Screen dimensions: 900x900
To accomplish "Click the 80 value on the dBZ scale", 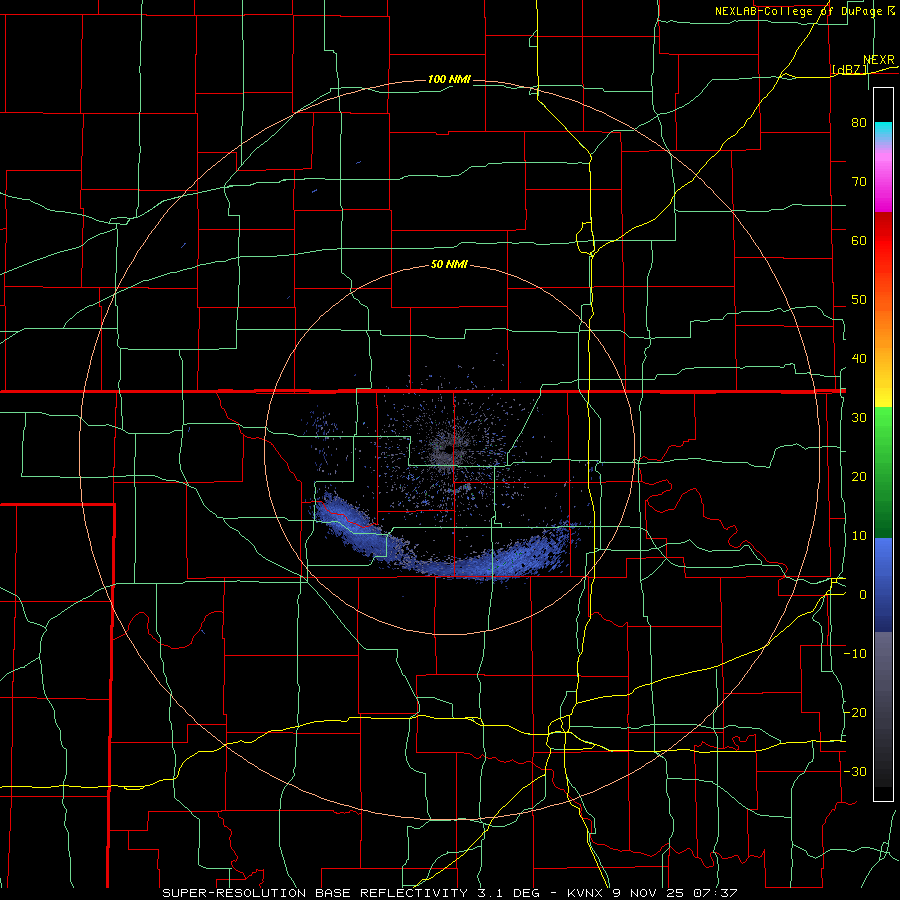I will tap(859, 122).
